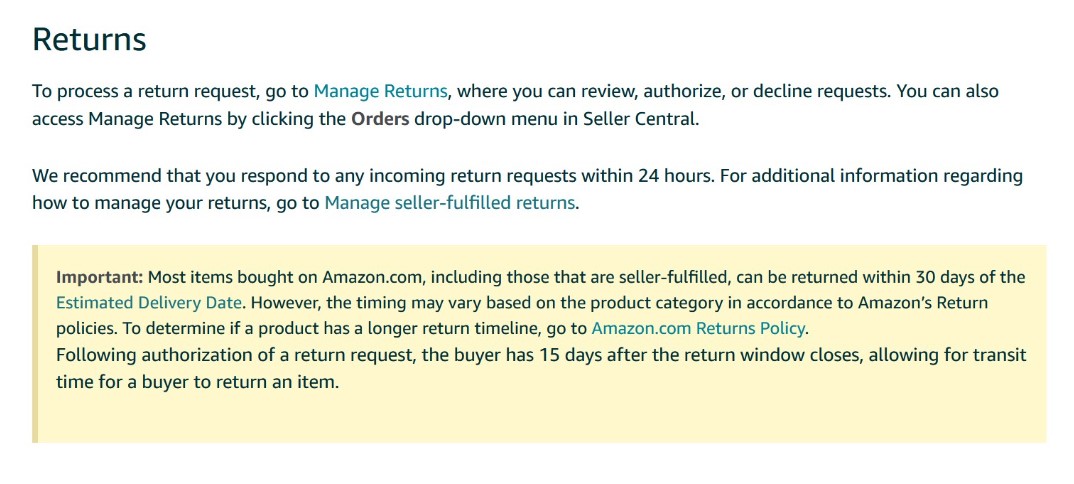The width and height of the screenshot is (1074, 484).
Task: Click the bold Important: label
Action: [x=99, y=277]
